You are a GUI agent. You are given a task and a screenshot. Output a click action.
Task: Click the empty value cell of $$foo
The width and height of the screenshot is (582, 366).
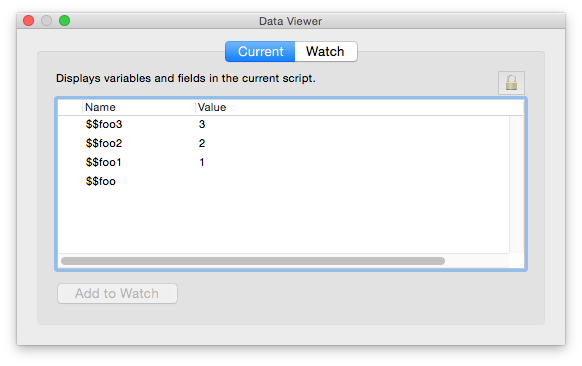[352, 181]
